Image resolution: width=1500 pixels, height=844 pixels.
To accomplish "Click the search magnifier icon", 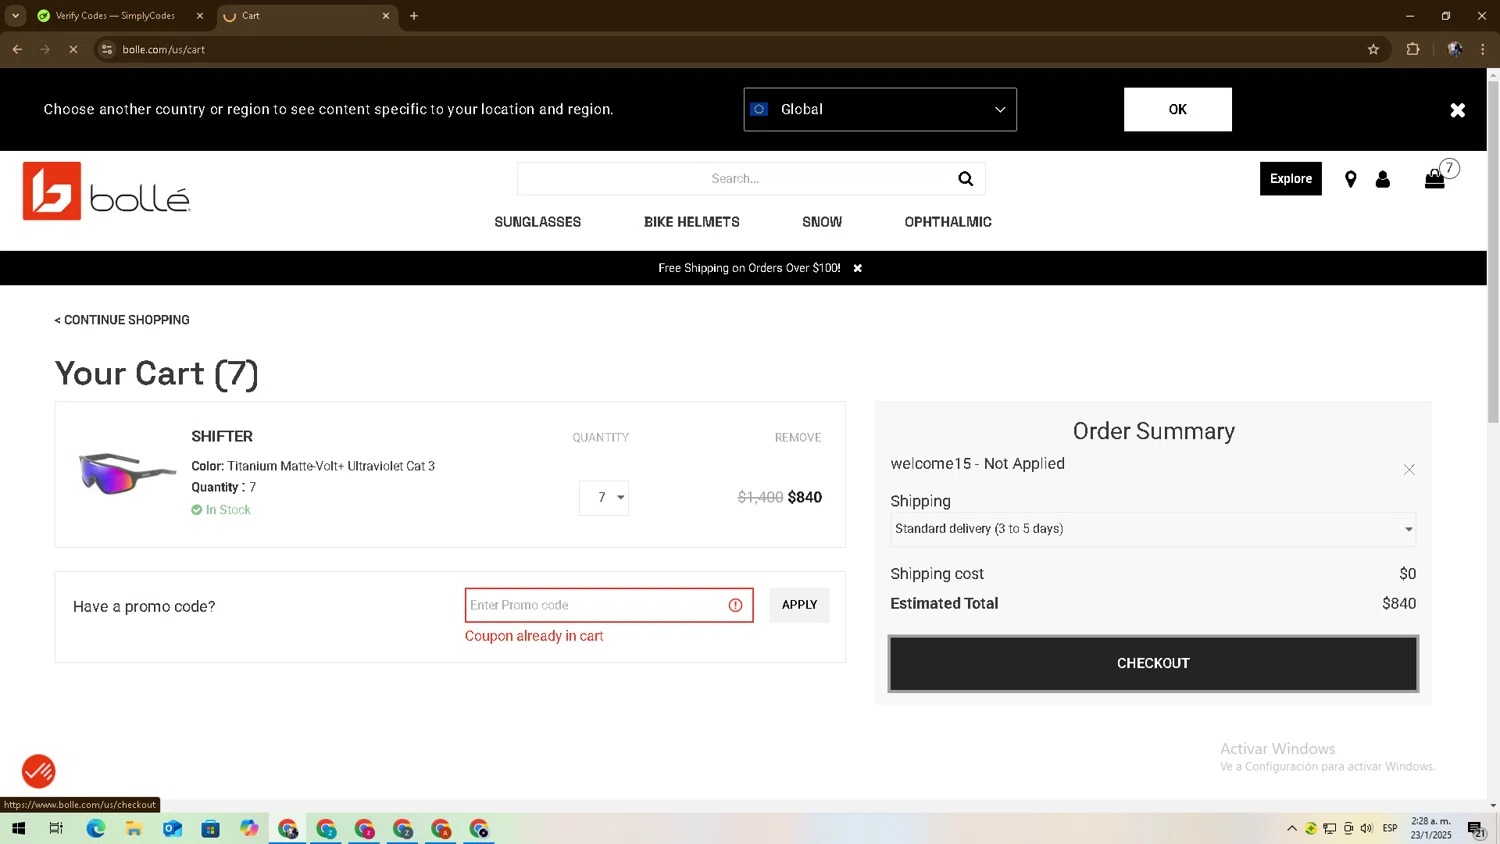I will pos(965,179).
